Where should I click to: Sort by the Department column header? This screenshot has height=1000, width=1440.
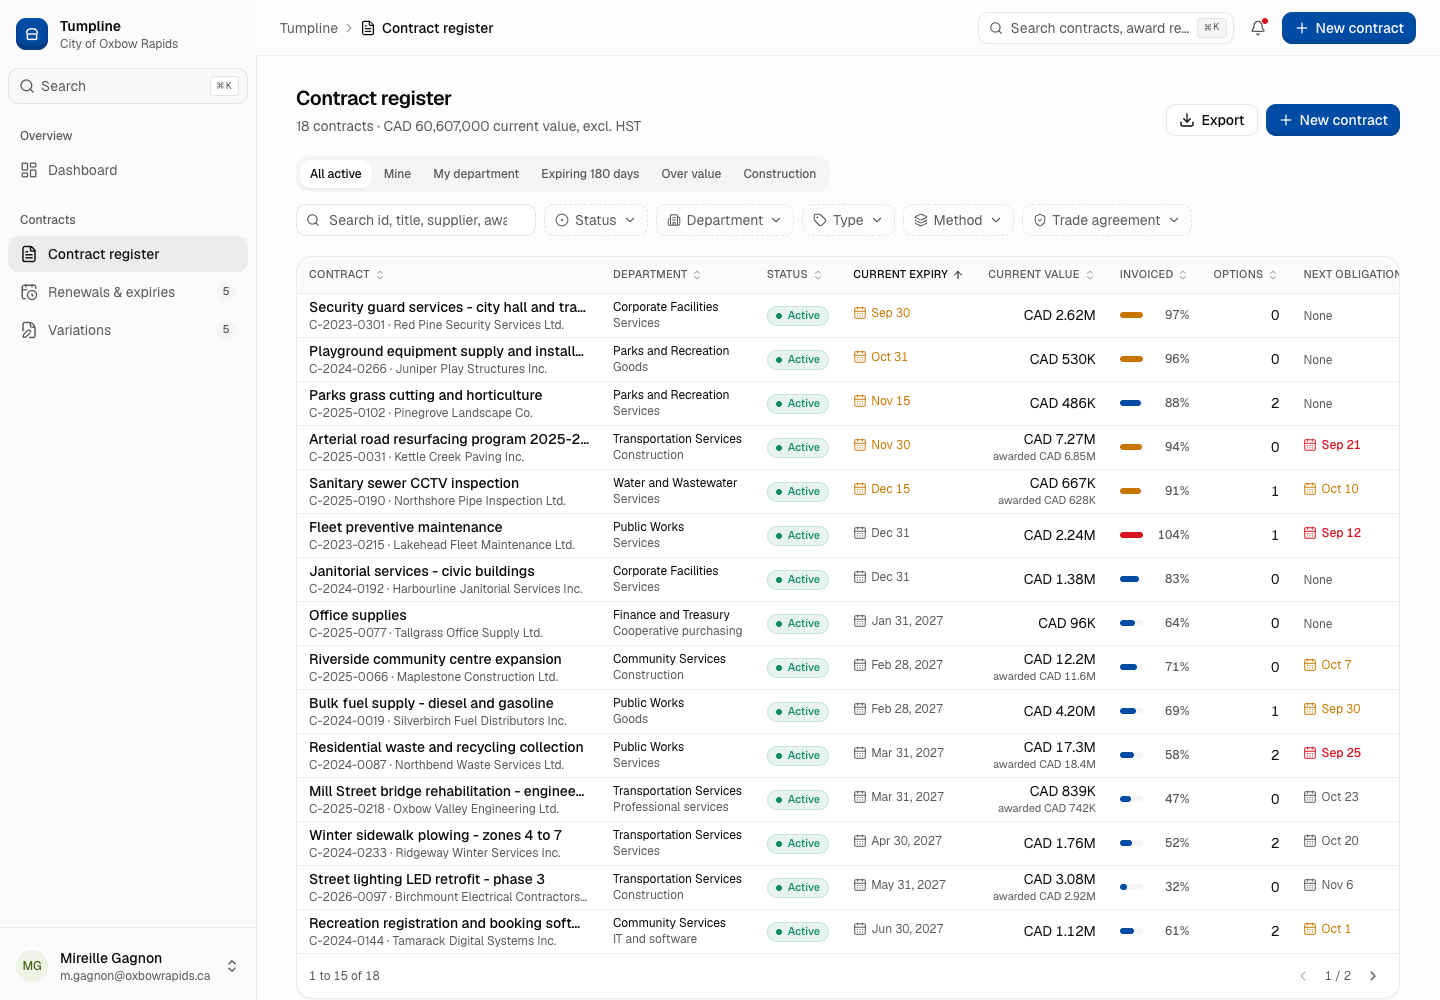tap(657, 274)
